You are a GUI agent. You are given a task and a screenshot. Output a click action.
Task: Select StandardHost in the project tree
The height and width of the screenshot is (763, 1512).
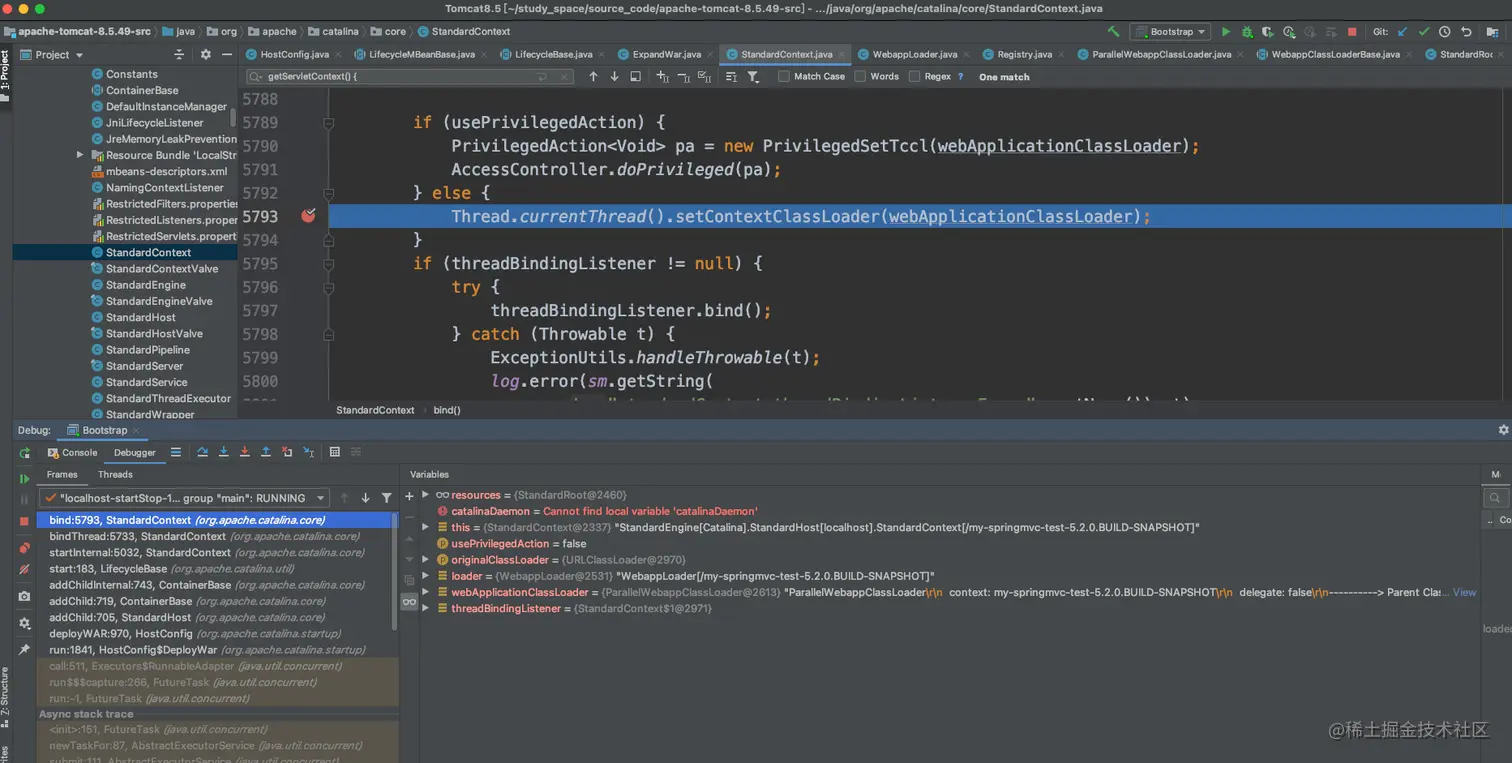[141, 317]
